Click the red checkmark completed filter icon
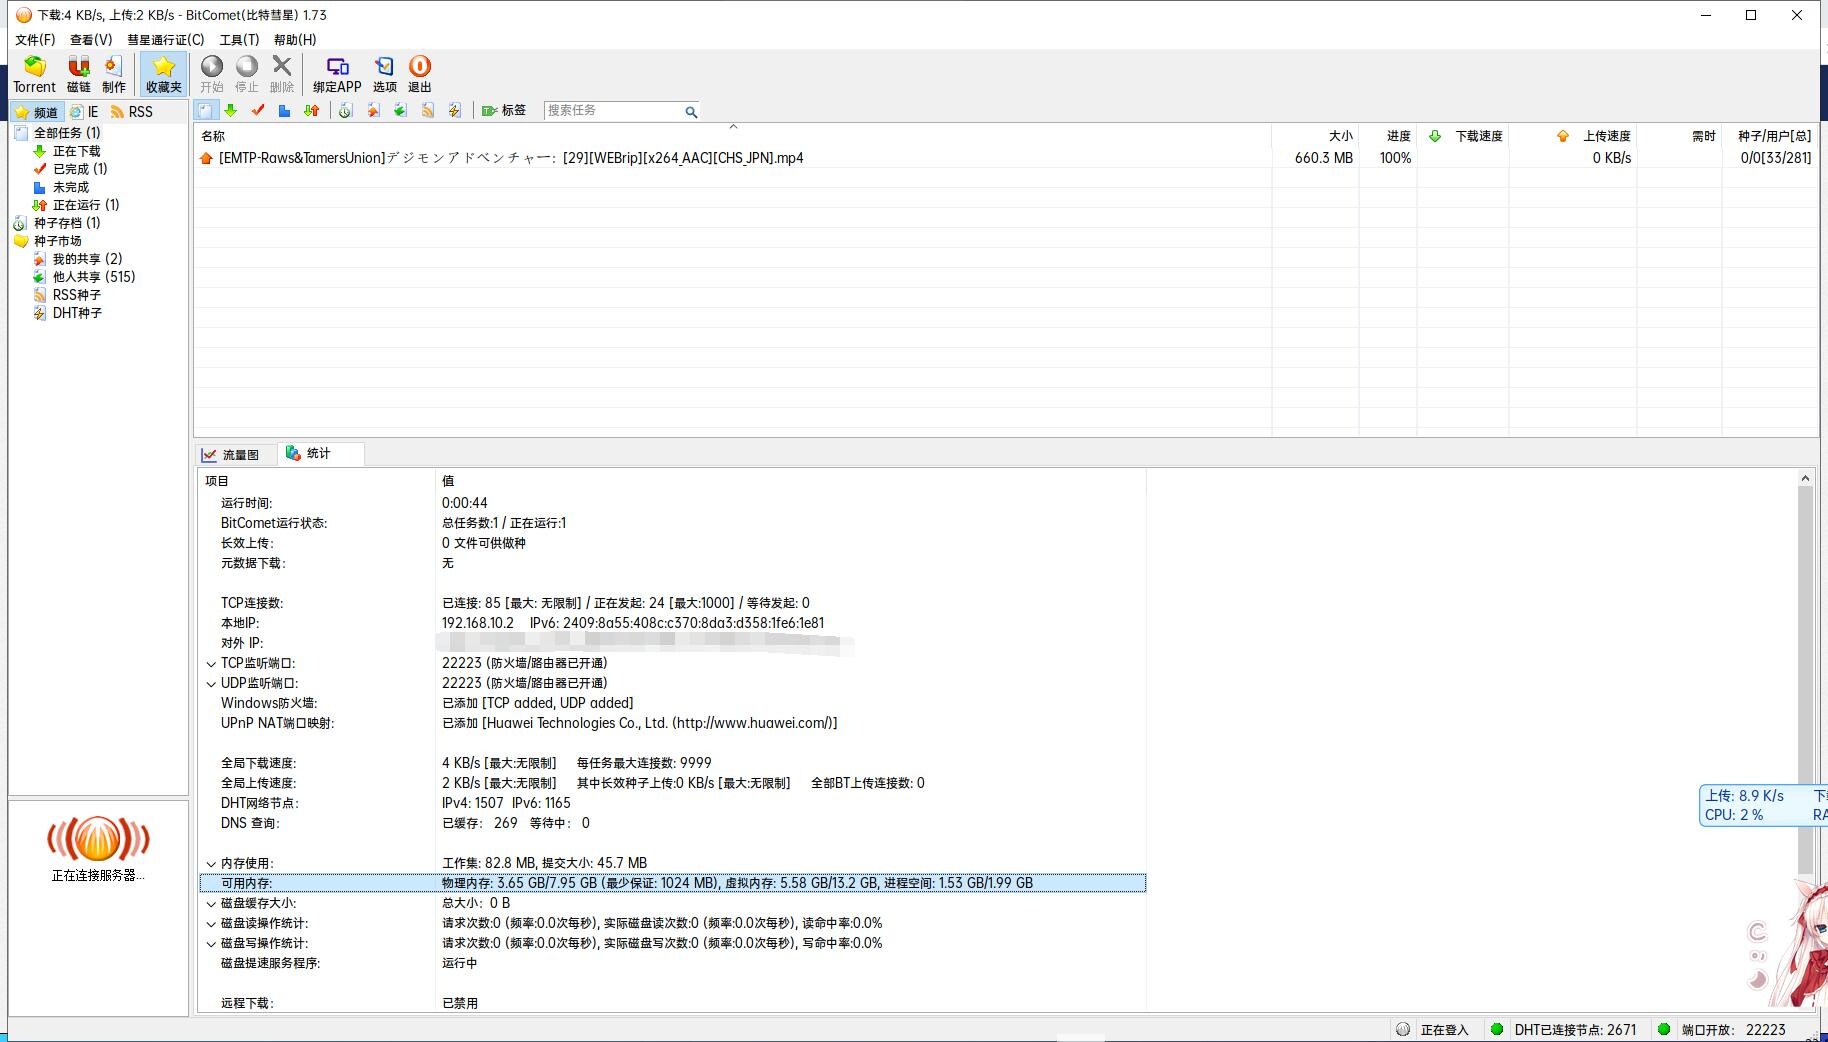1828x1042 pixels. pos(258,111)
